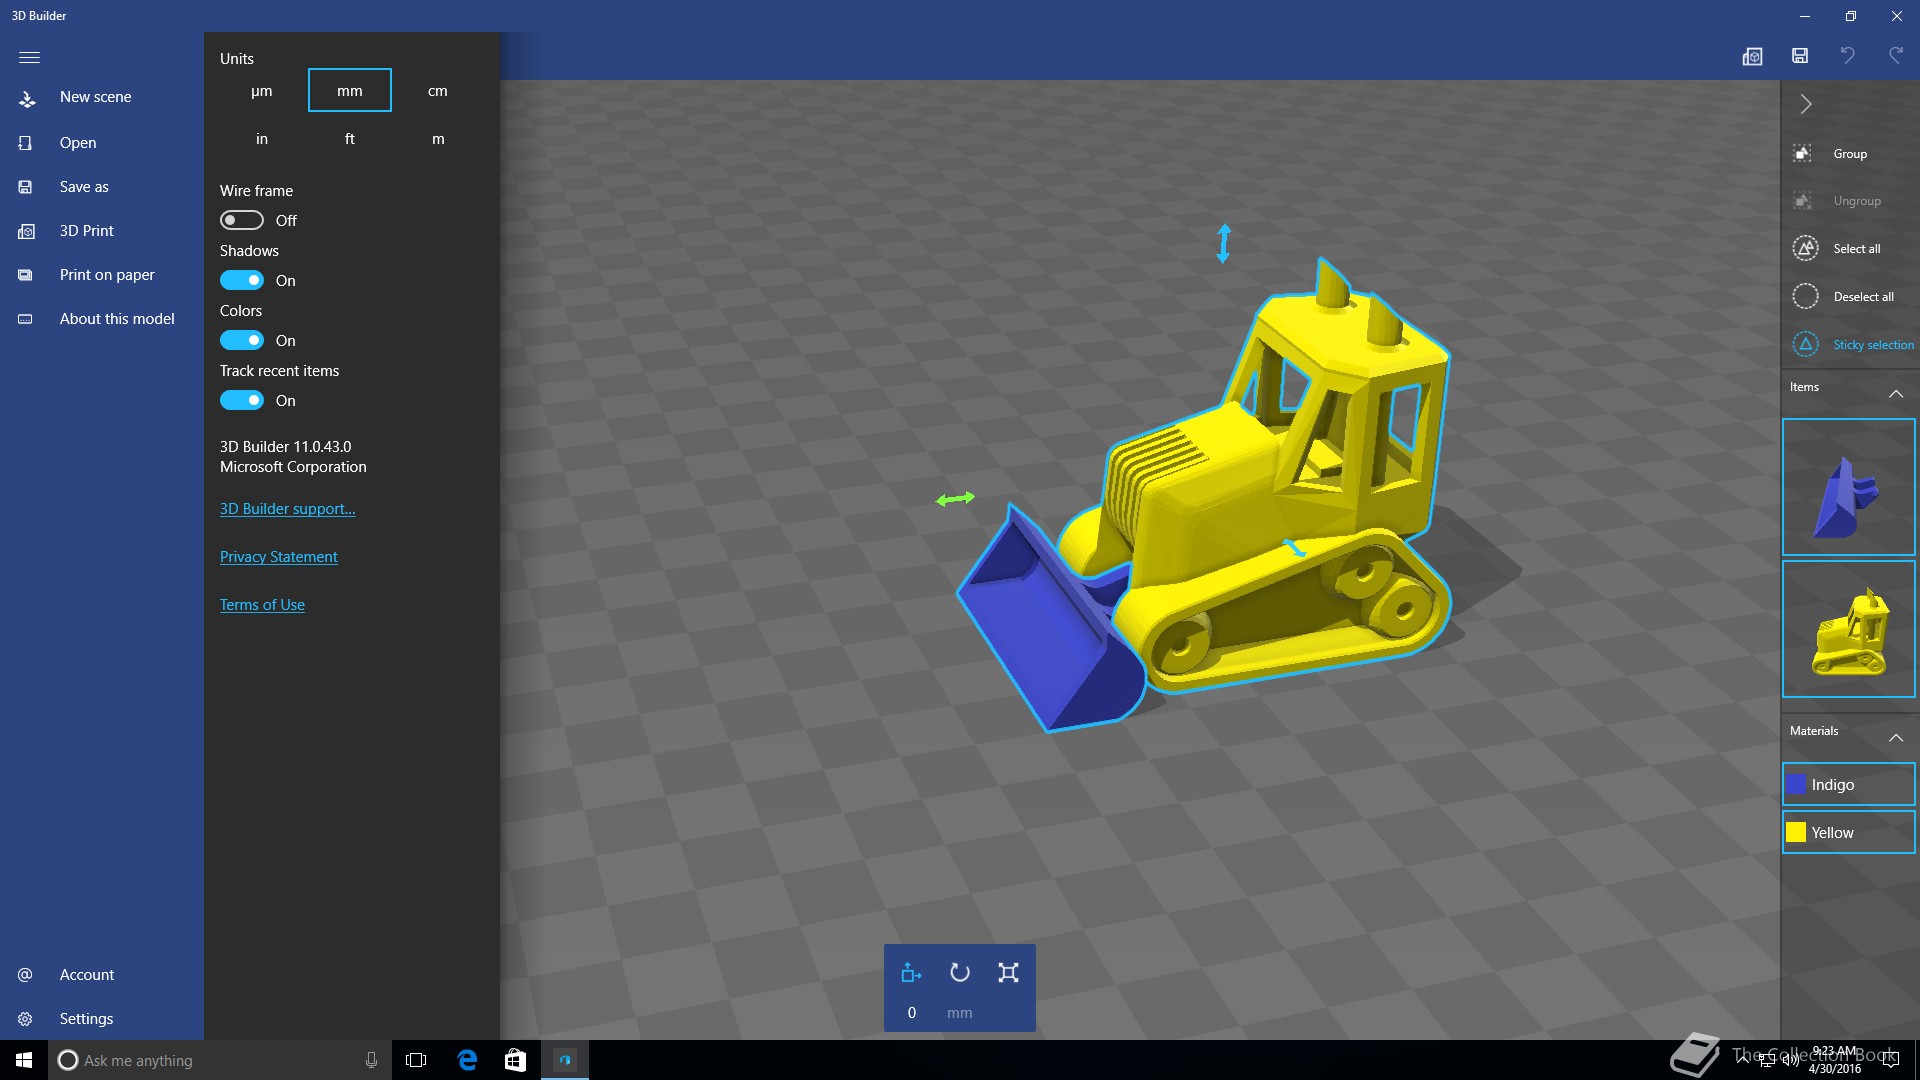Select ft units

[350, 139]
